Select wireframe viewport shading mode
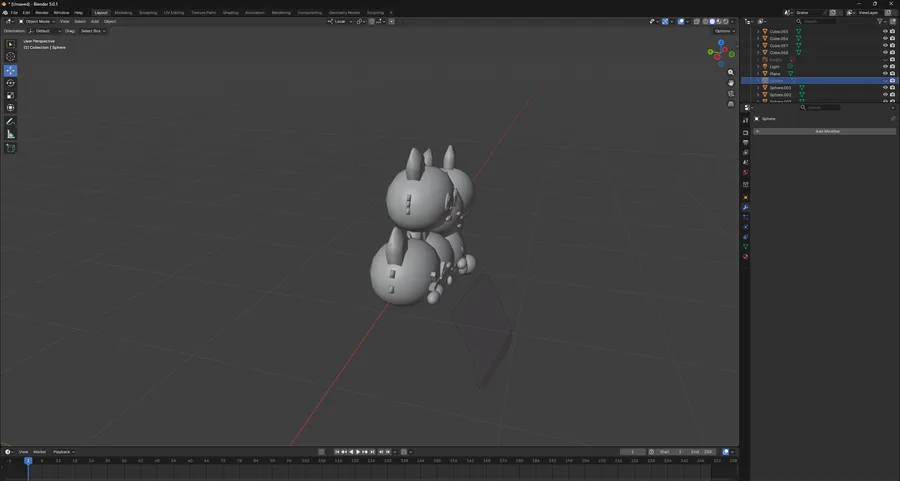 coord(705,21)
